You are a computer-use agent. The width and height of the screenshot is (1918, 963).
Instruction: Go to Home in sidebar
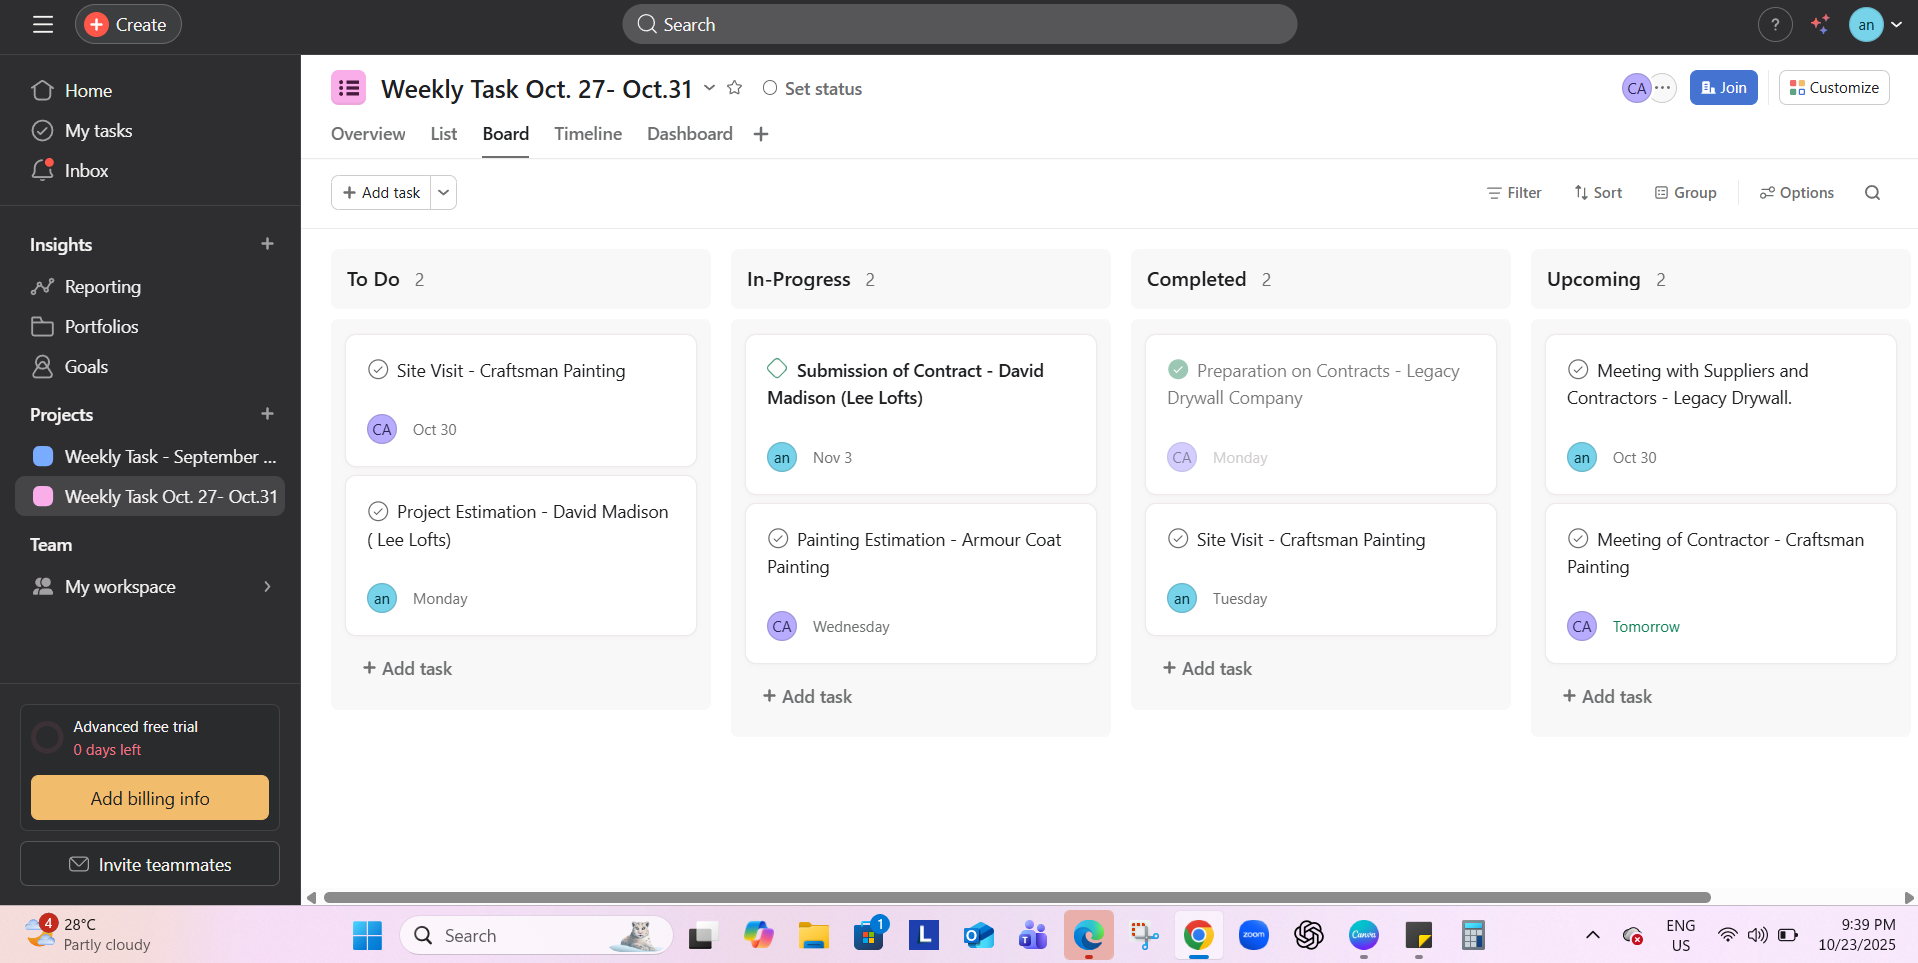pyautogui.click(x=150, y=91)
